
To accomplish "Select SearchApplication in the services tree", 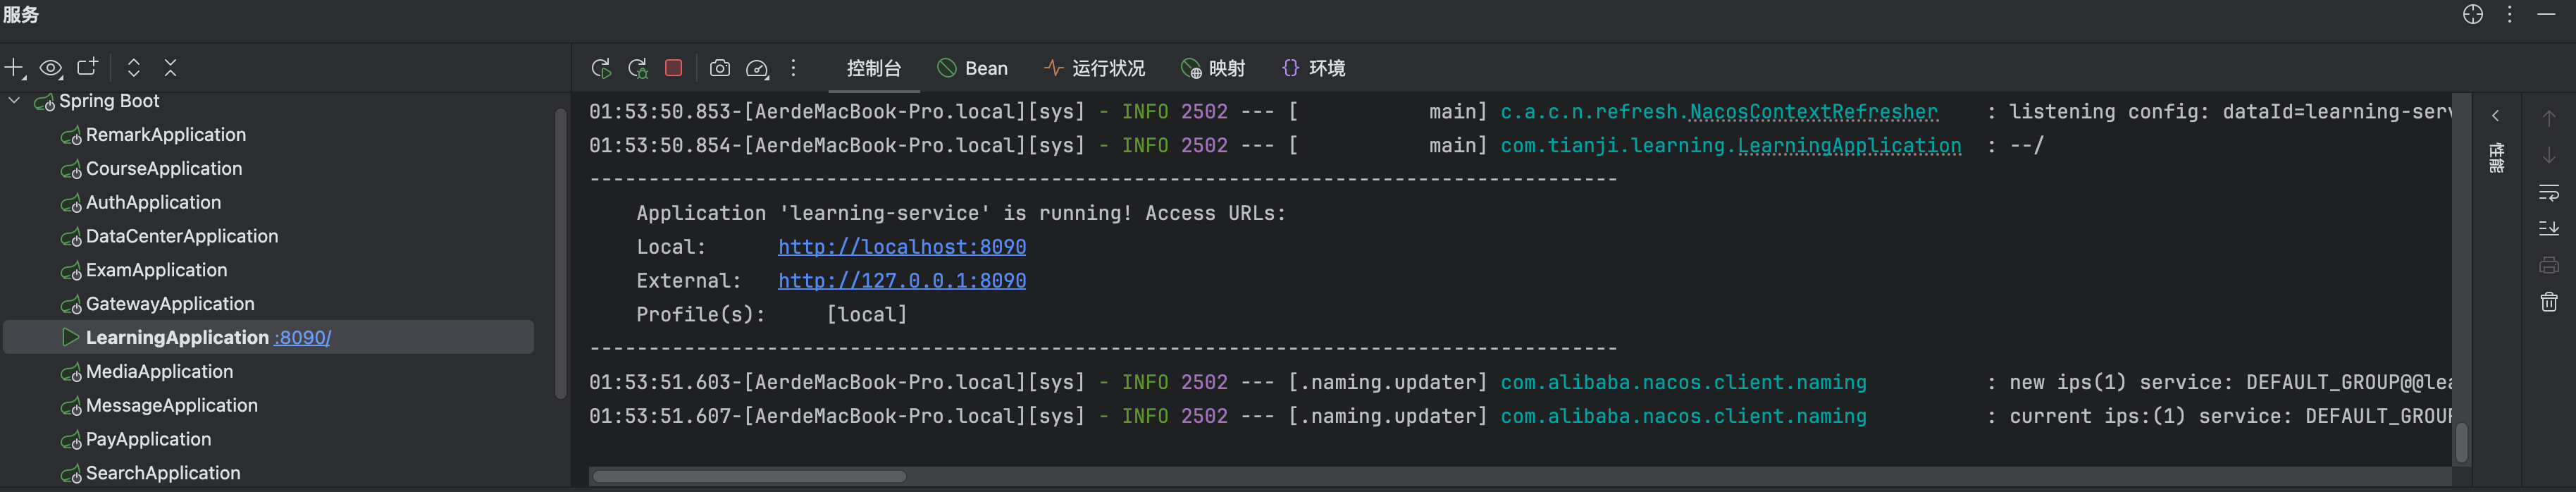I will (x=163, y=473).
